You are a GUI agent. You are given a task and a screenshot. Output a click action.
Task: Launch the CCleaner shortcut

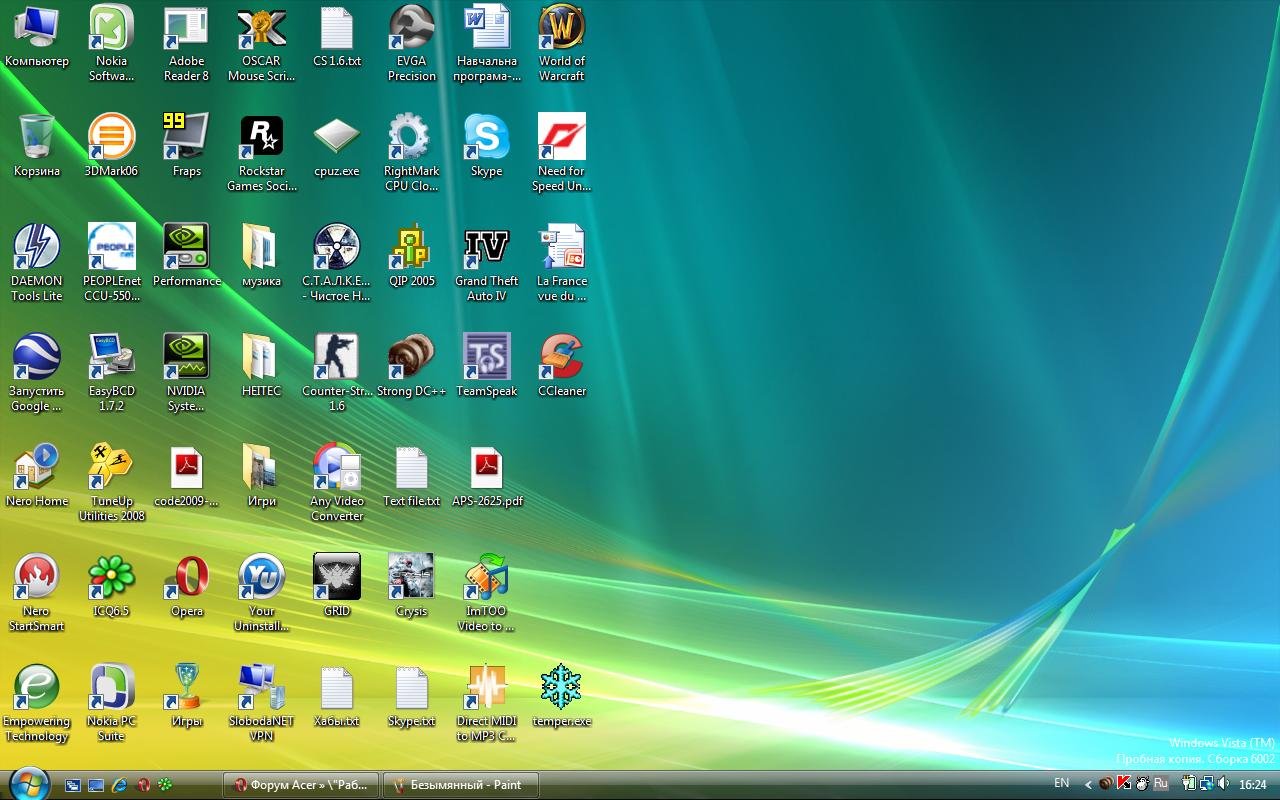[x=562, y=357]
